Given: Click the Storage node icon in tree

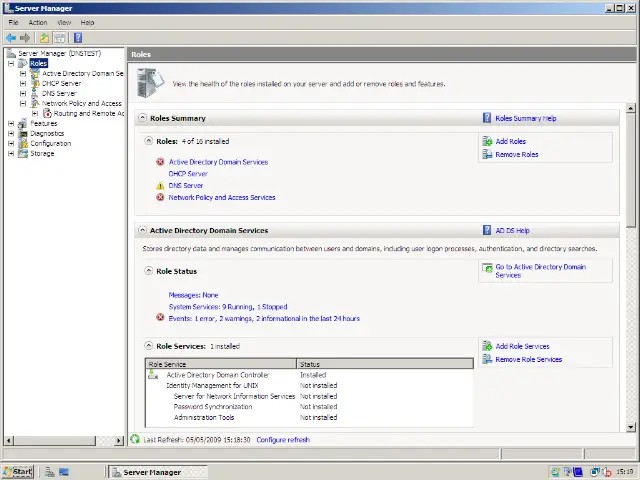Looking at the screenshot, I should pyautogui.click(x=23, y=153).
